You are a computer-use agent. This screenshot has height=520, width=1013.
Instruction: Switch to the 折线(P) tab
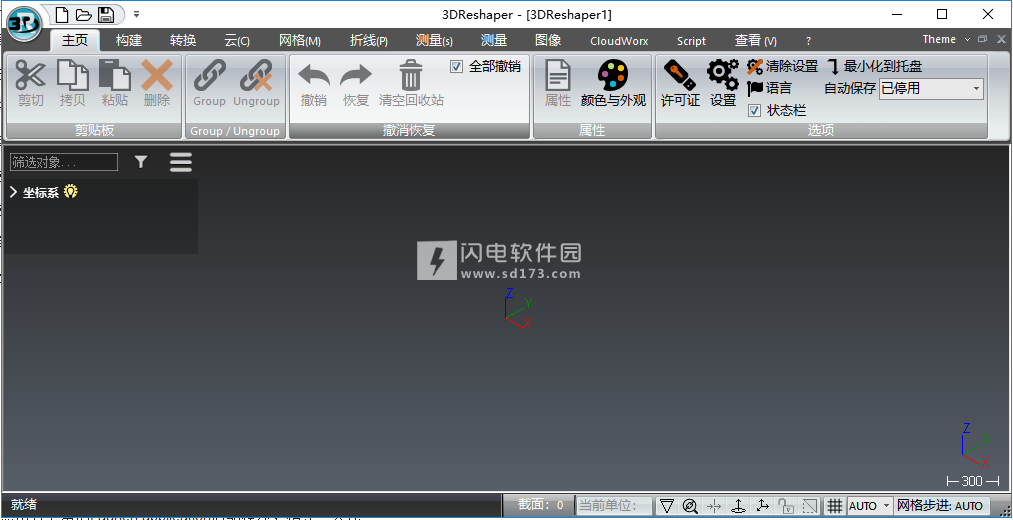[368, 41]
